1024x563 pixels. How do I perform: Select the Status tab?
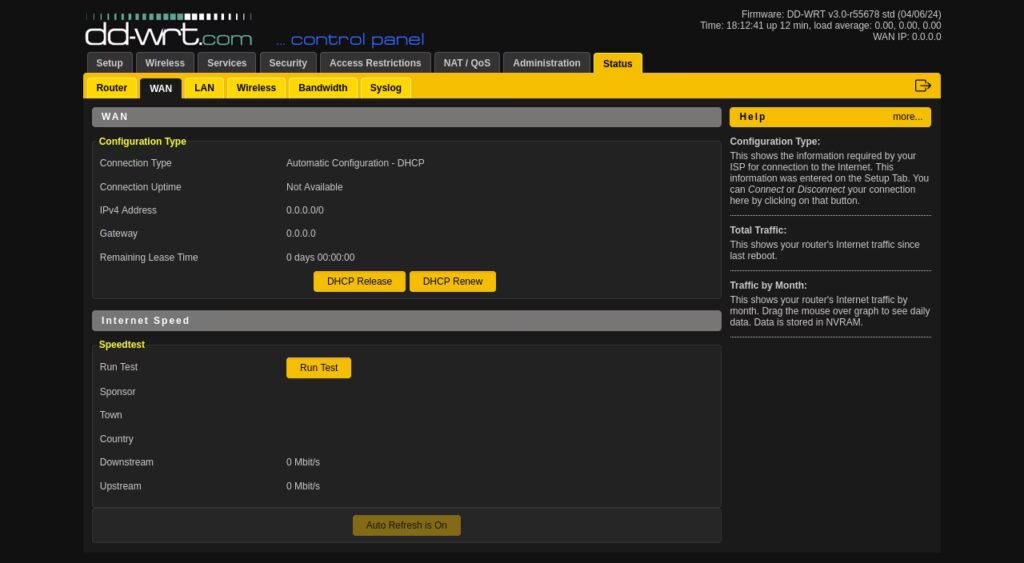click(617, 63)
